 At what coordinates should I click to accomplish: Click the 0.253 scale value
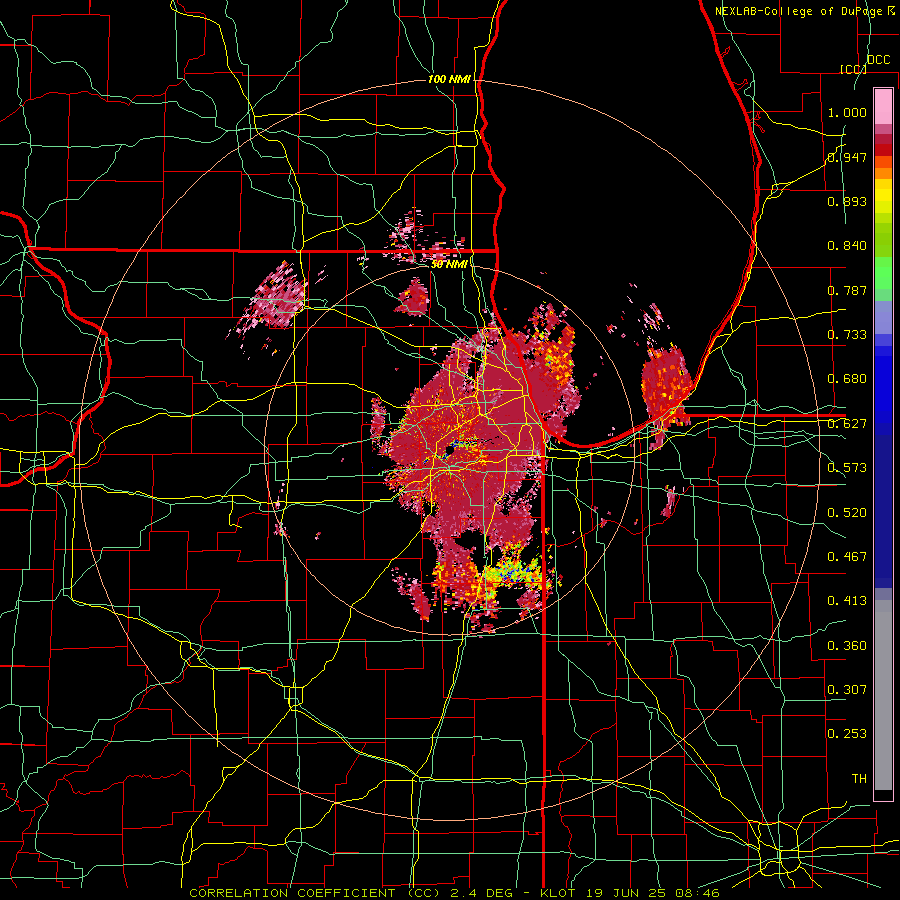point(847,734)
